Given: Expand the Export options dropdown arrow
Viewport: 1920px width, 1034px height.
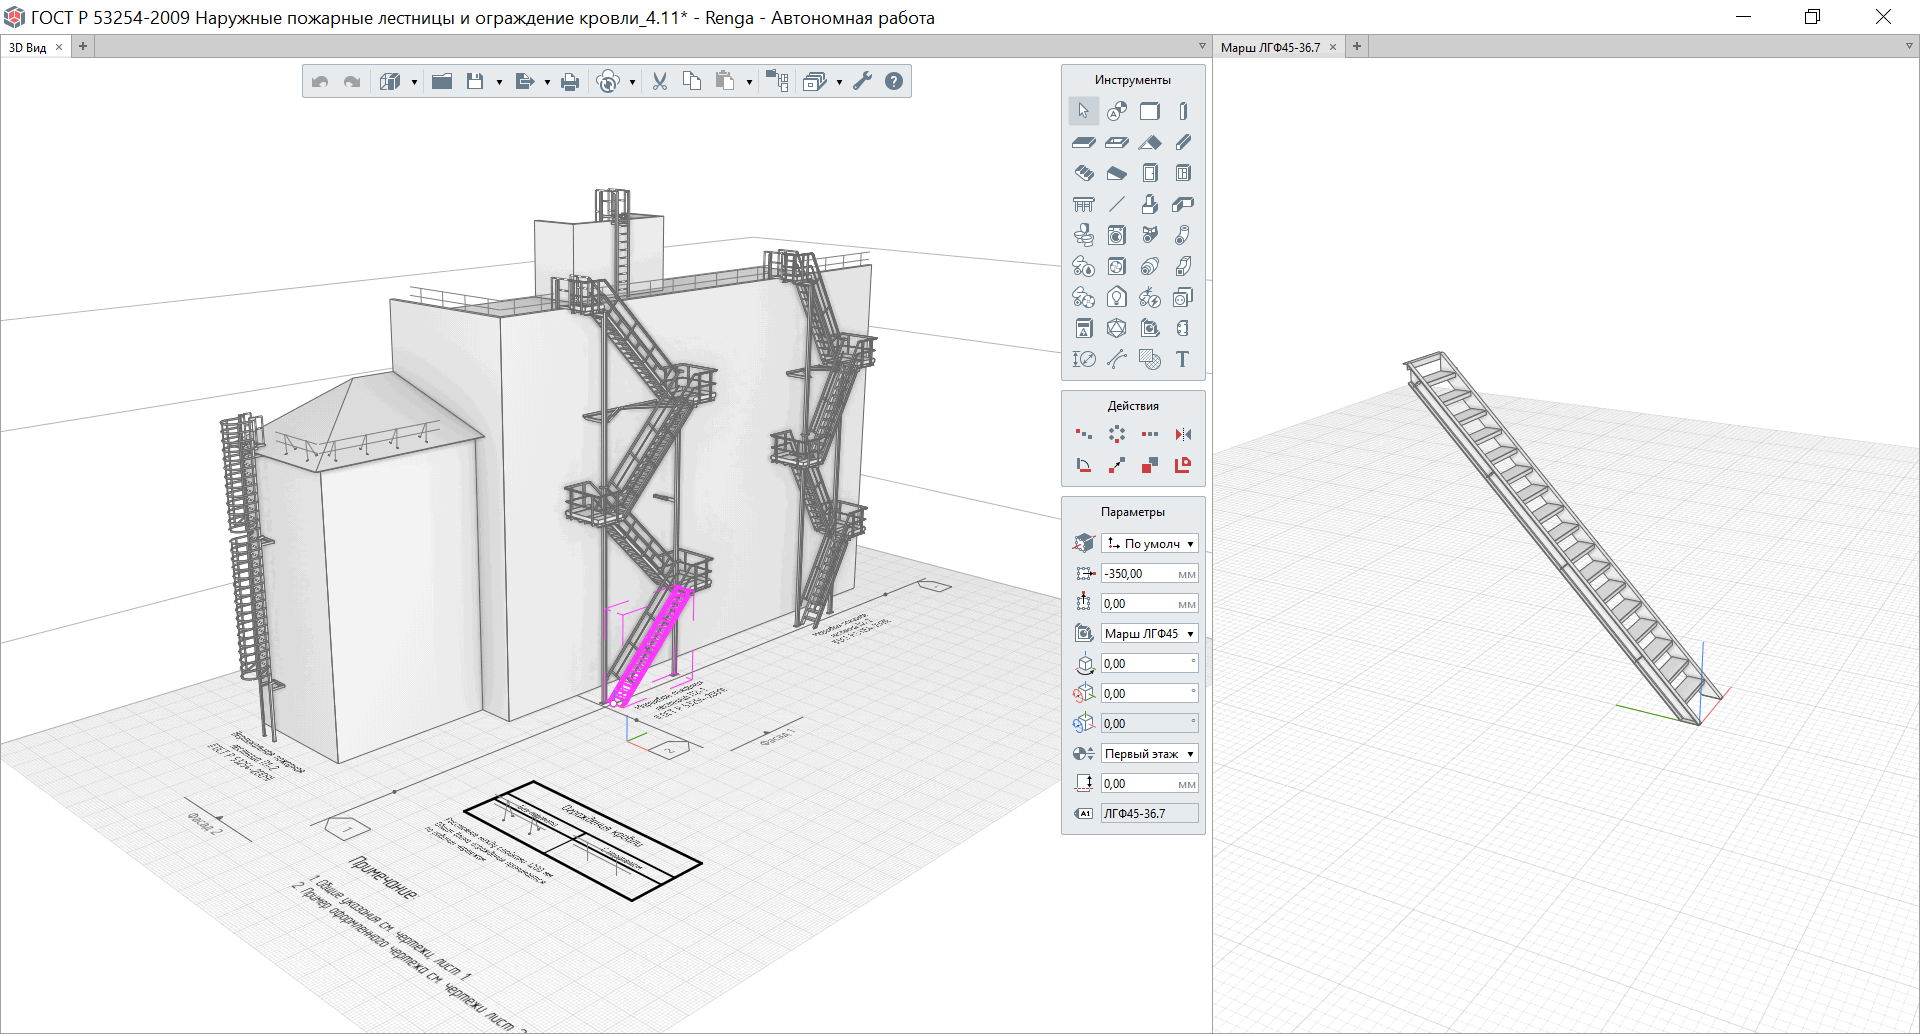Looking at the screenshot, I should (547, 83).
